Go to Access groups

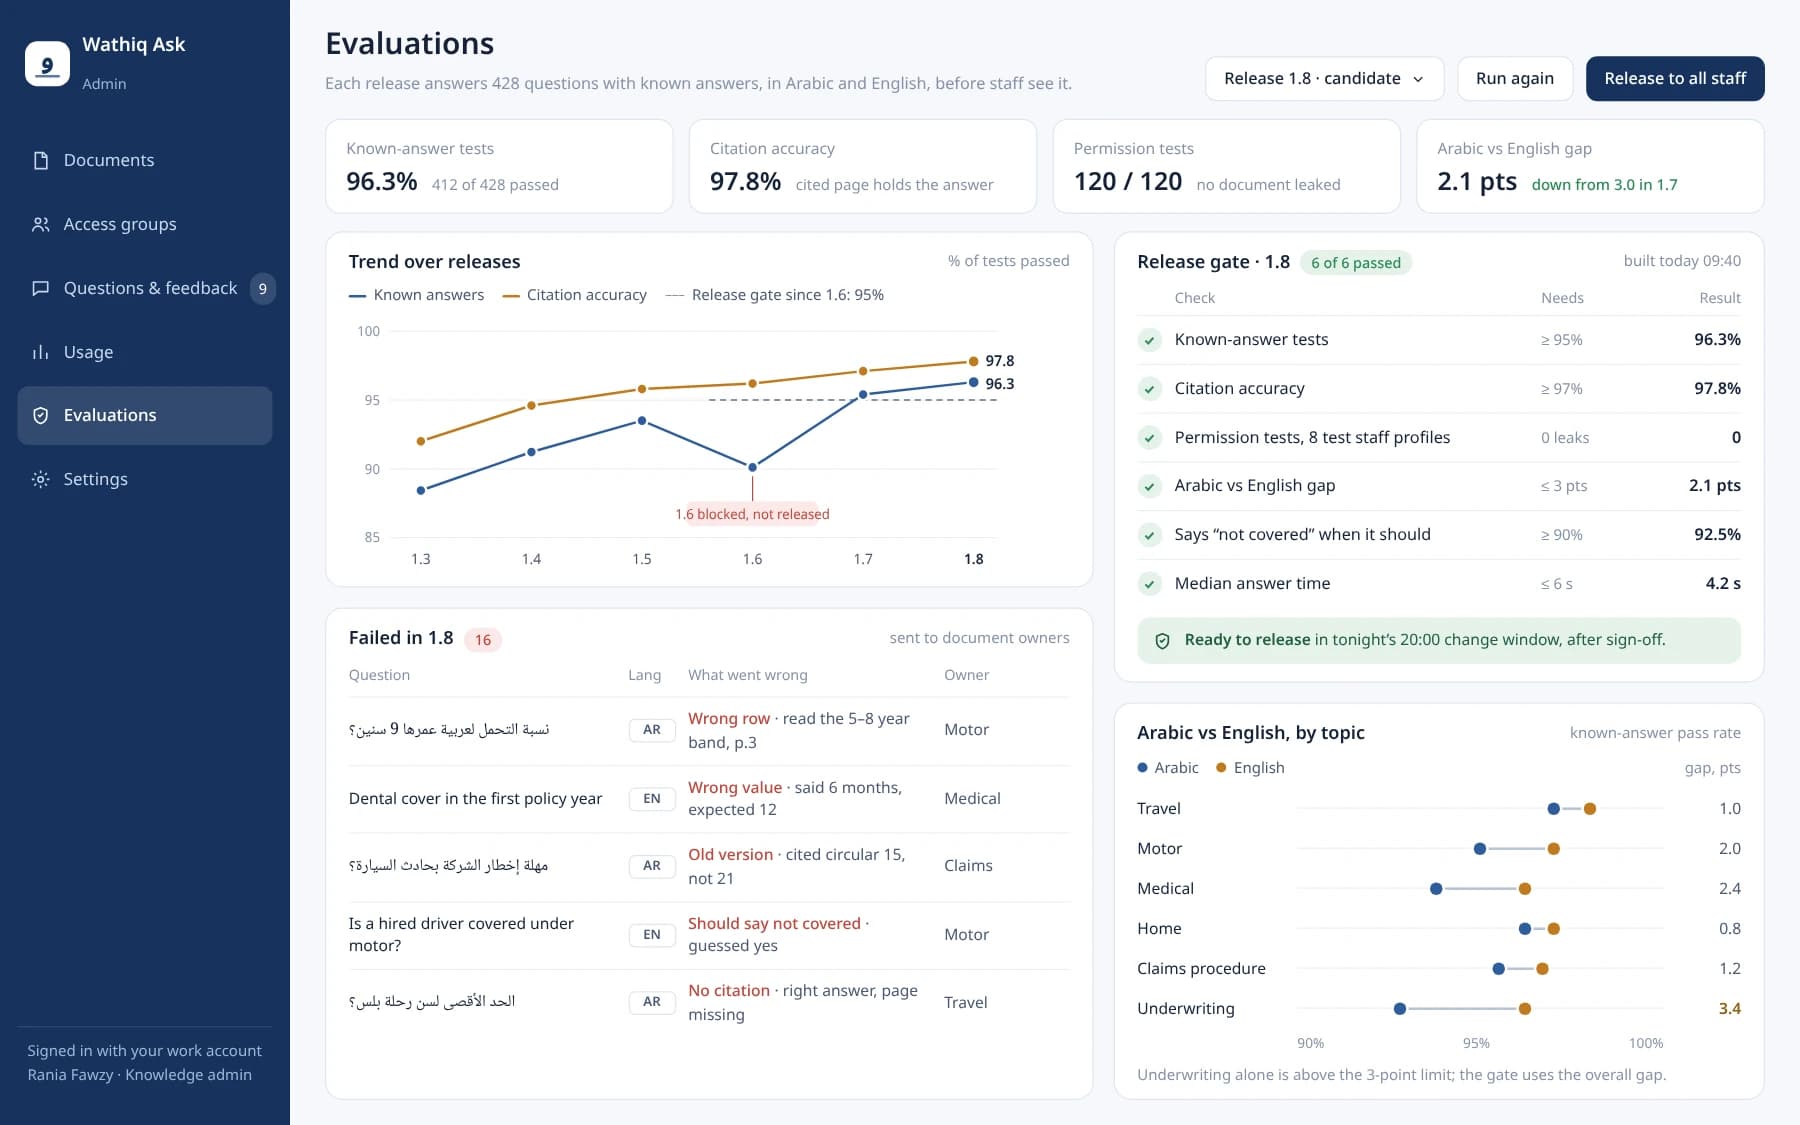point(145,224)
